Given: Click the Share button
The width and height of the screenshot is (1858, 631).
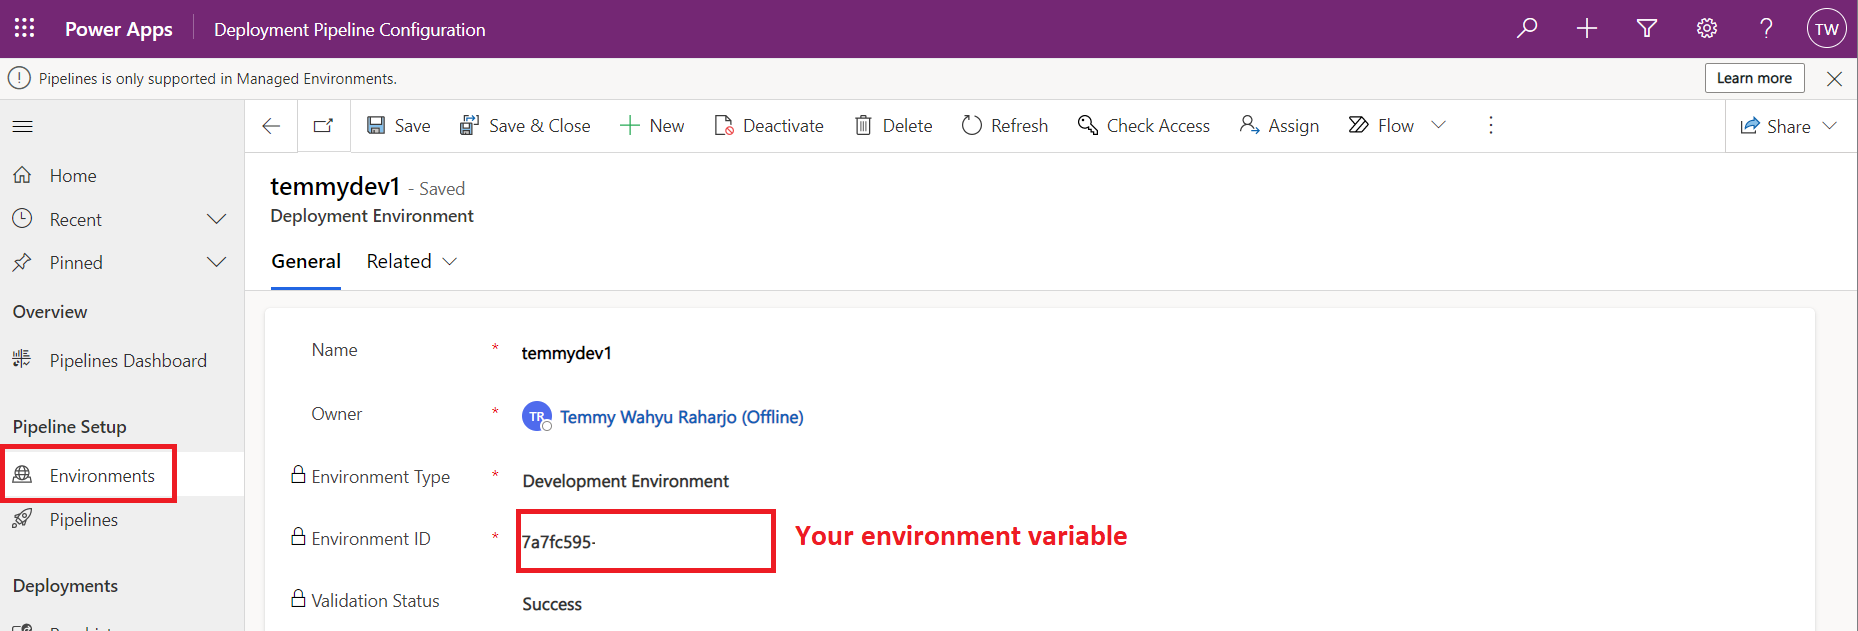Looking at the screenshot, I should 1775,127.
